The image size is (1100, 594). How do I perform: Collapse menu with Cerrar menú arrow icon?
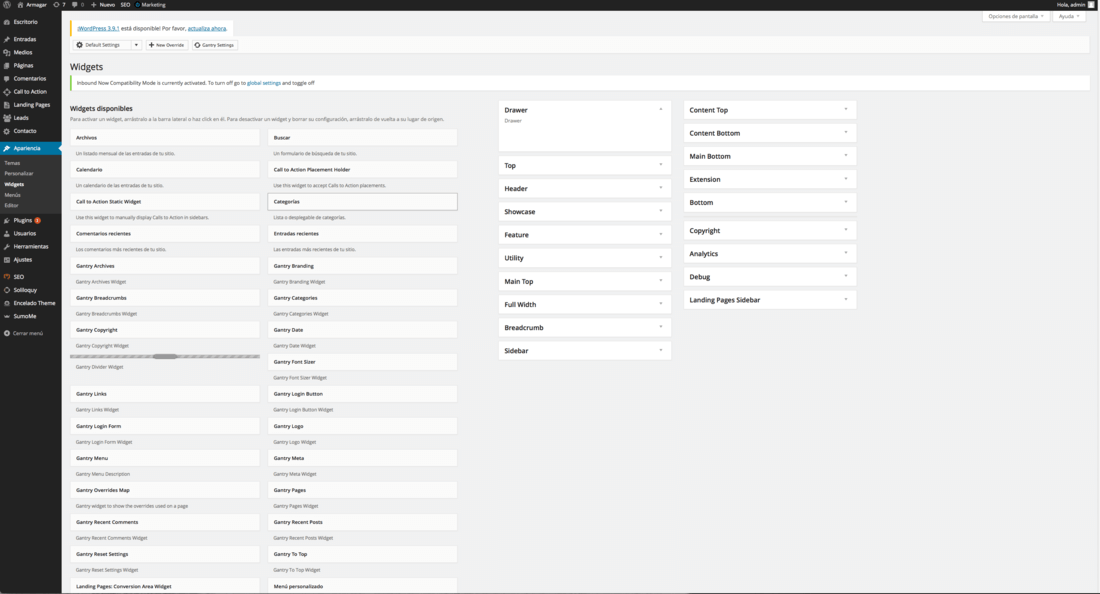coord(6,333)
